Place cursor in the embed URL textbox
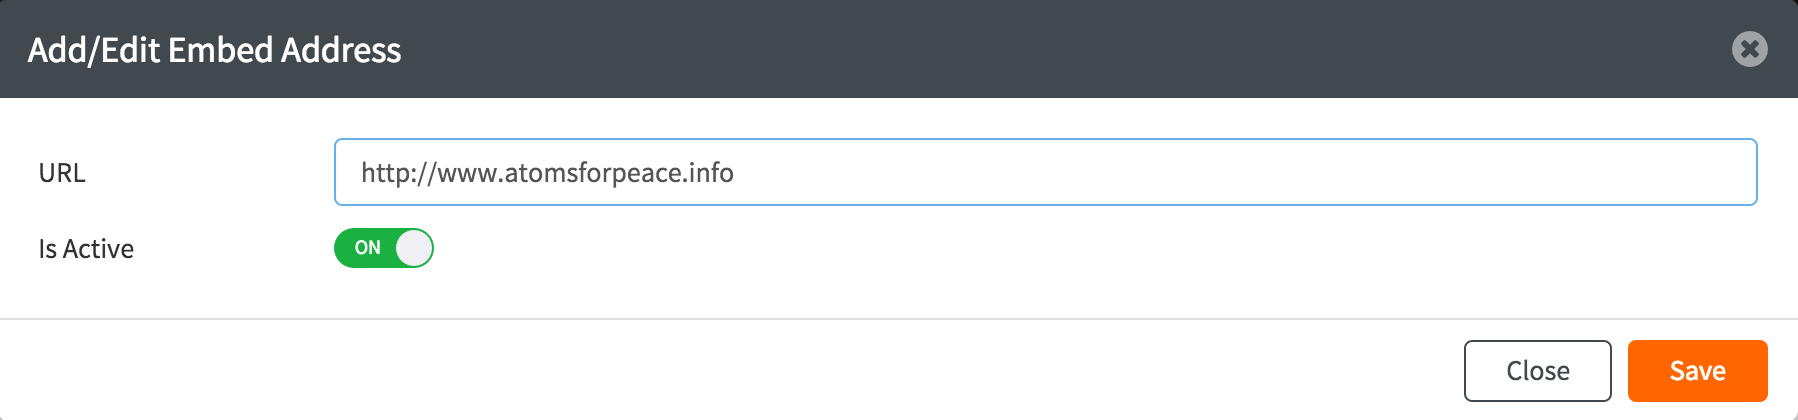 1045,172
